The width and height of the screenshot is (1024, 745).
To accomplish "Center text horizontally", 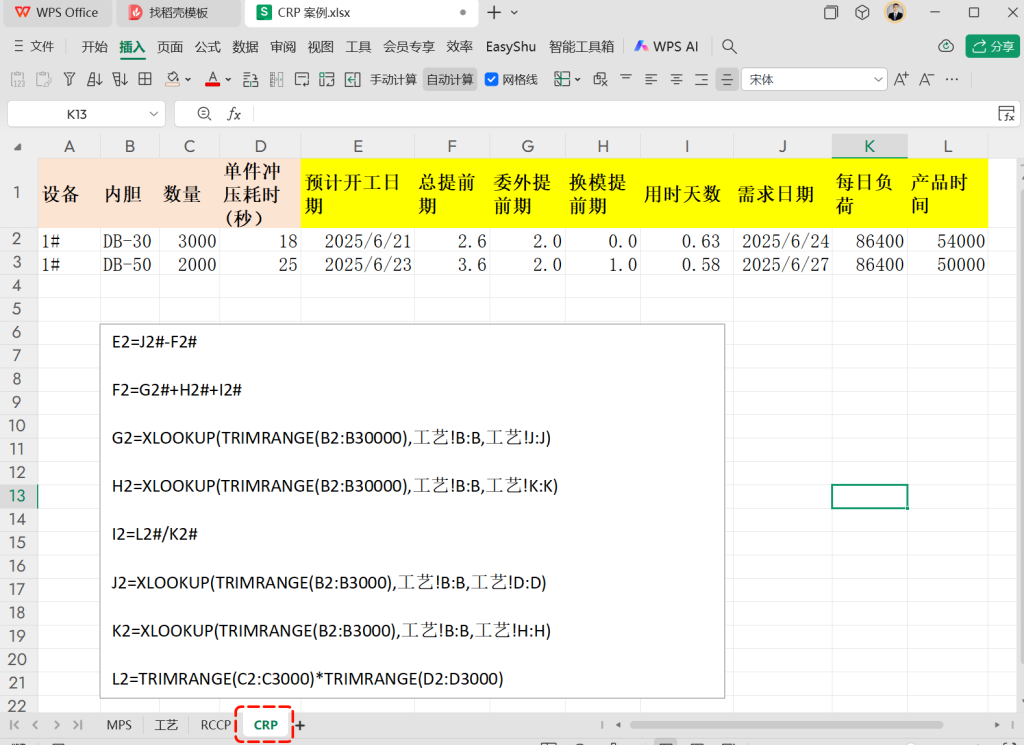I will (677, 80).
